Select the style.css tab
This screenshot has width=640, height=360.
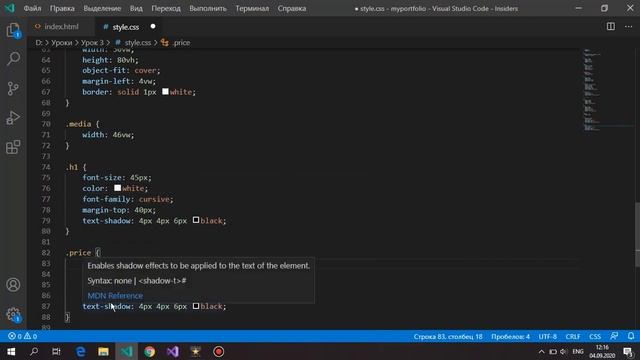click(125, 27)
